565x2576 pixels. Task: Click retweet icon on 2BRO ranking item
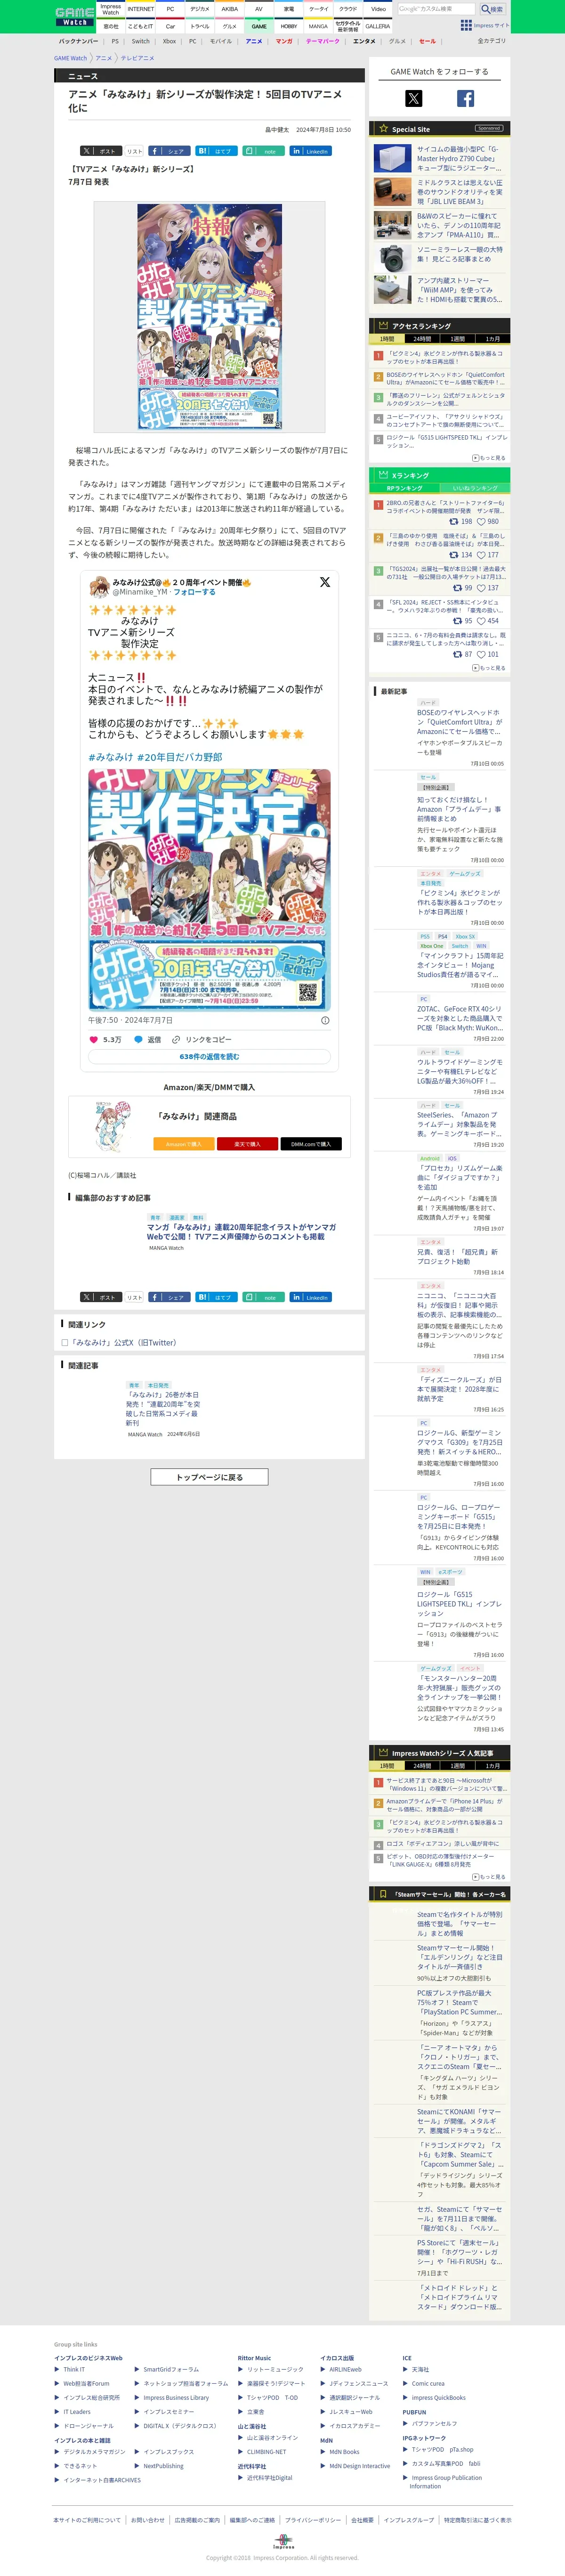tap(454, 521)
